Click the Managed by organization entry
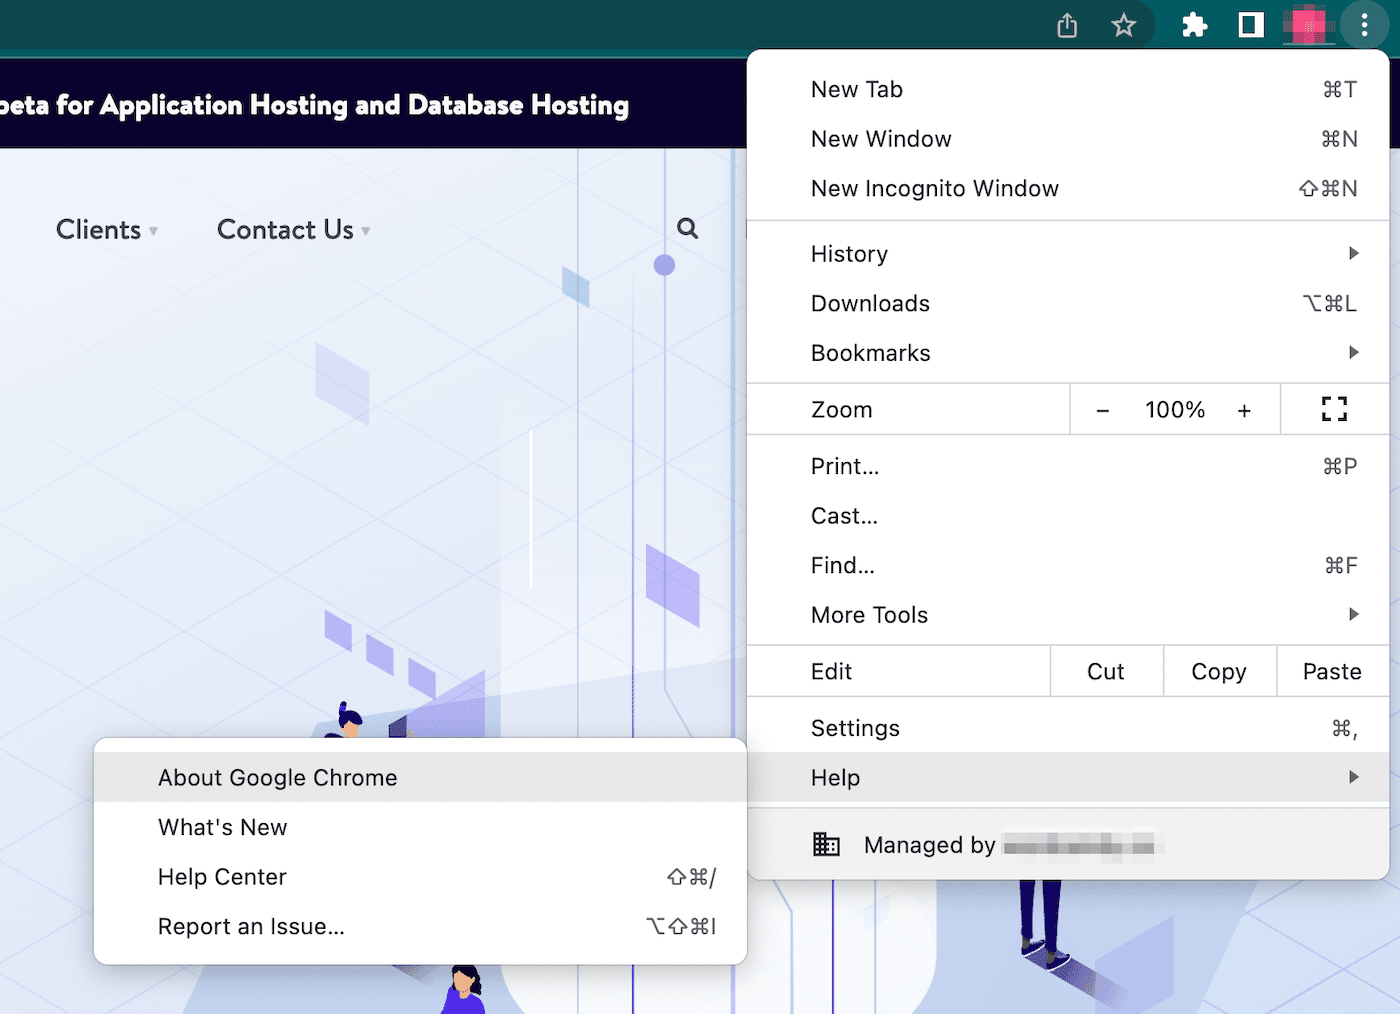Viewport: 1400px width, 1014px height. (x=985, y=845)
